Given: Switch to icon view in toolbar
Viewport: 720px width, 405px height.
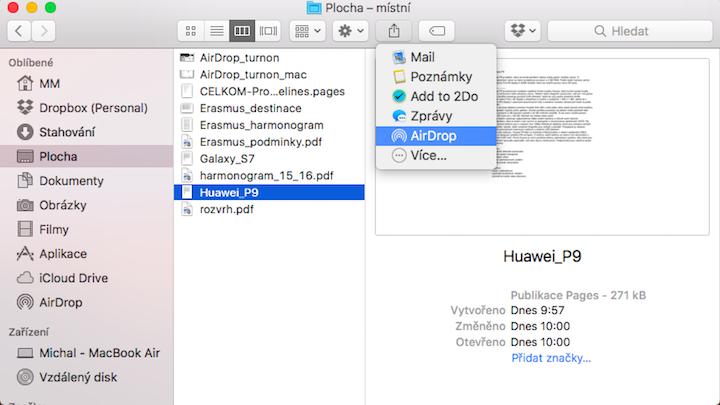Looking at the screenshot, I should [x=191, y=31].
